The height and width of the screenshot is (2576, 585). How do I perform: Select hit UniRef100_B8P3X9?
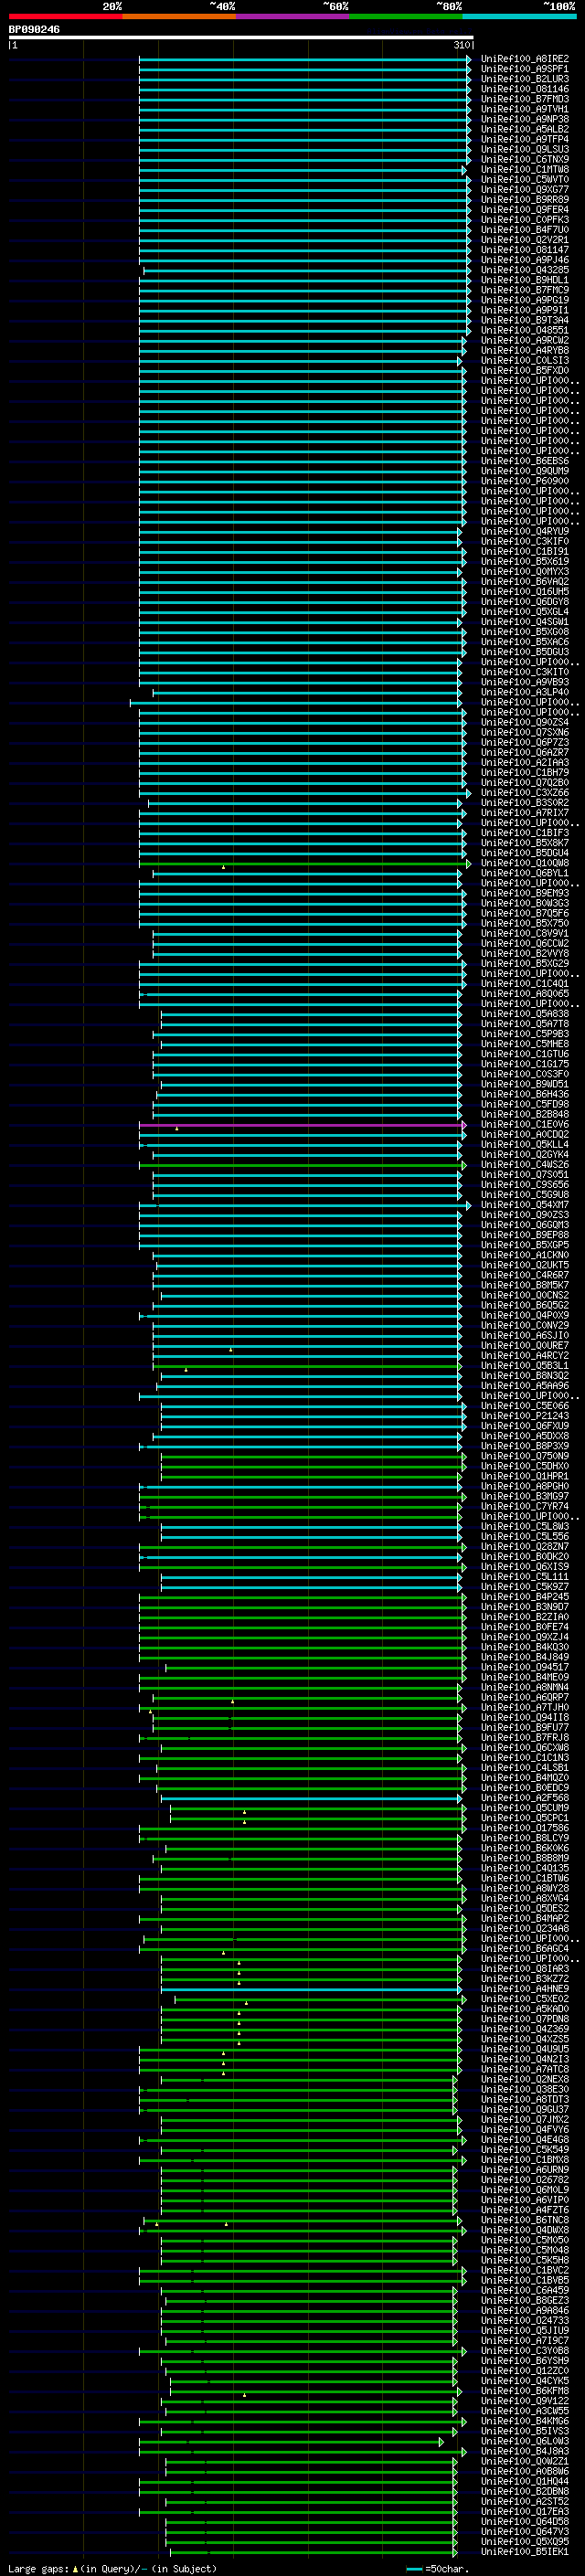coord(525,1447)
